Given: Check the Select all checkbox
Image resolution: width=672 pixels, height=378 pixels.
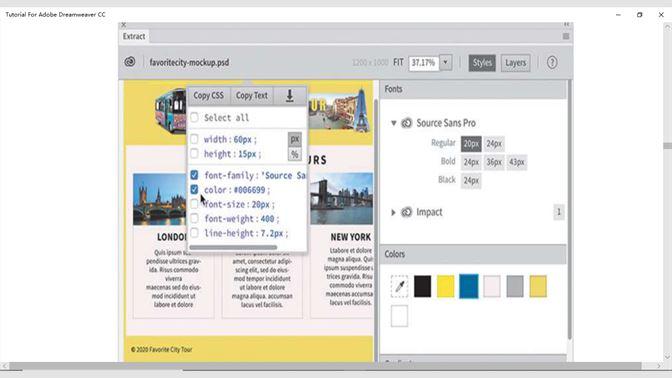Looking at the screenshot, I should pyautogui.click(x=194, y=117).
